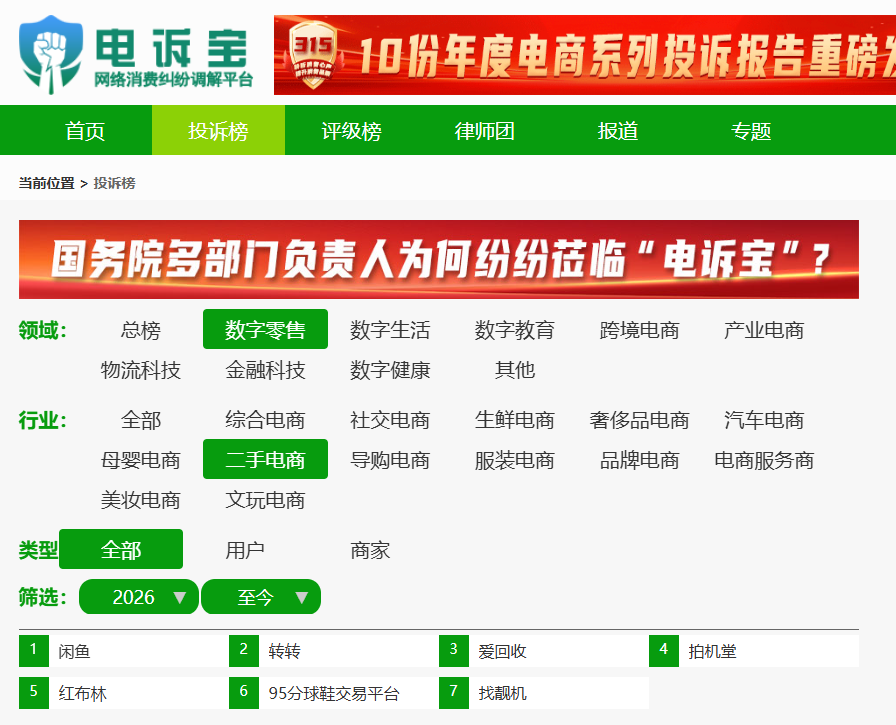
Task: Filter by 汽车电商 industry
Action: 763,420
